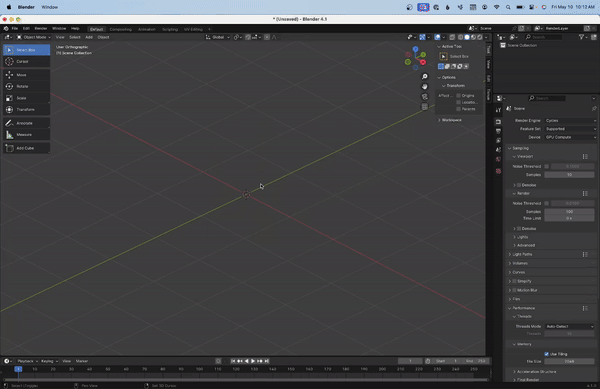This screenshot has width=600, height=389.
Task: Enable the Motion Blur checkbox
Action: 514,290
